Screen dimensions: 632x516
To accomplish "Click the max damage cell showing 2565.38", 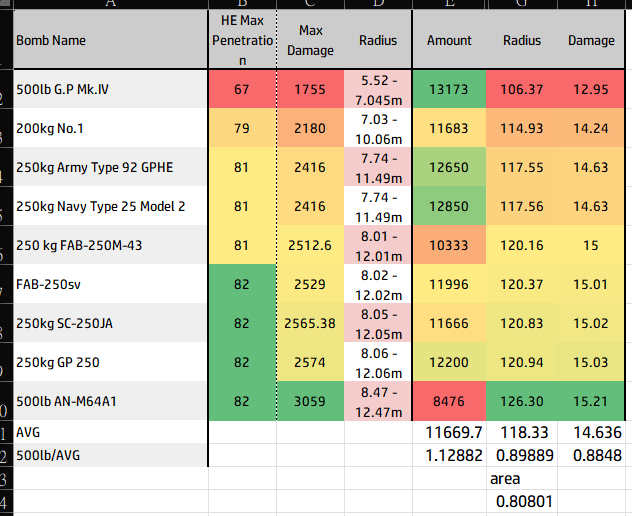I will point(310,323).
